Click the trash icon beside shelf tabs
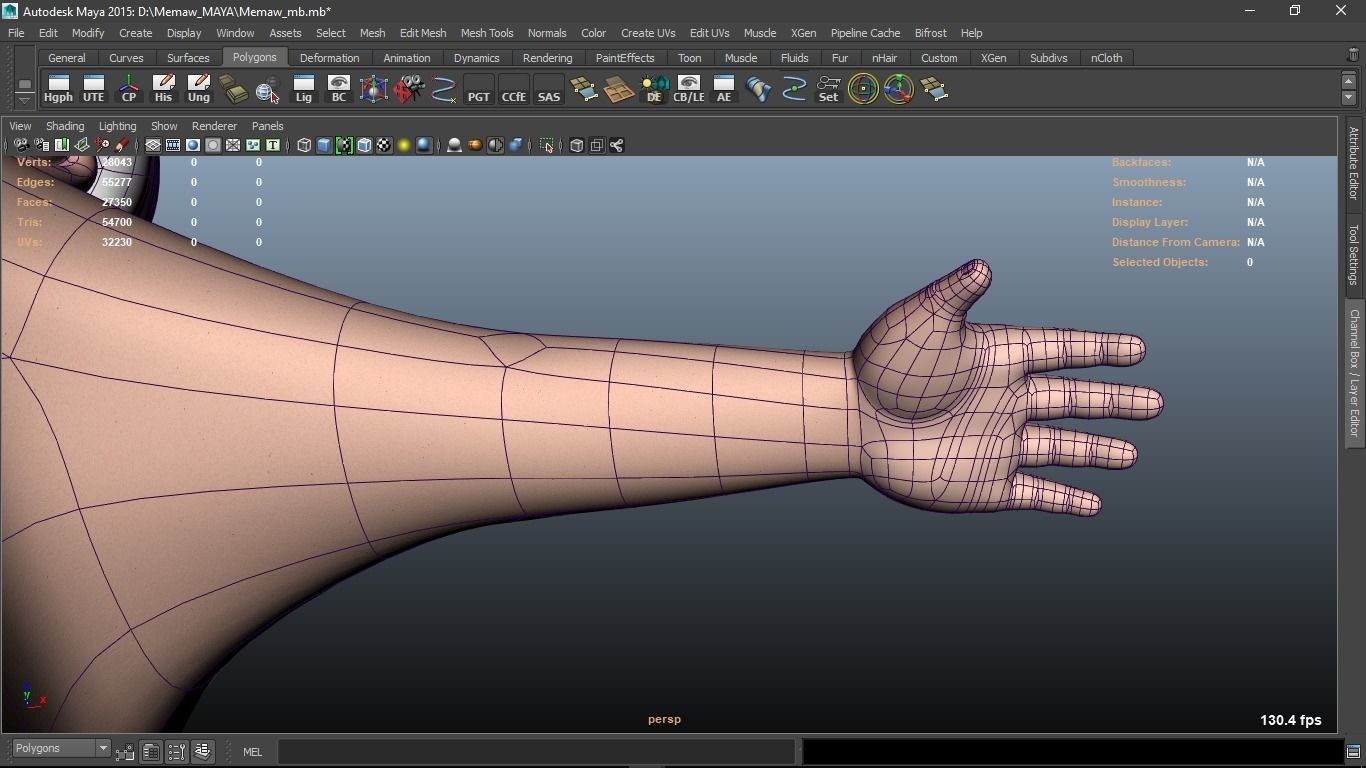Screen dimensions: 1366x768 point(1353,55)
